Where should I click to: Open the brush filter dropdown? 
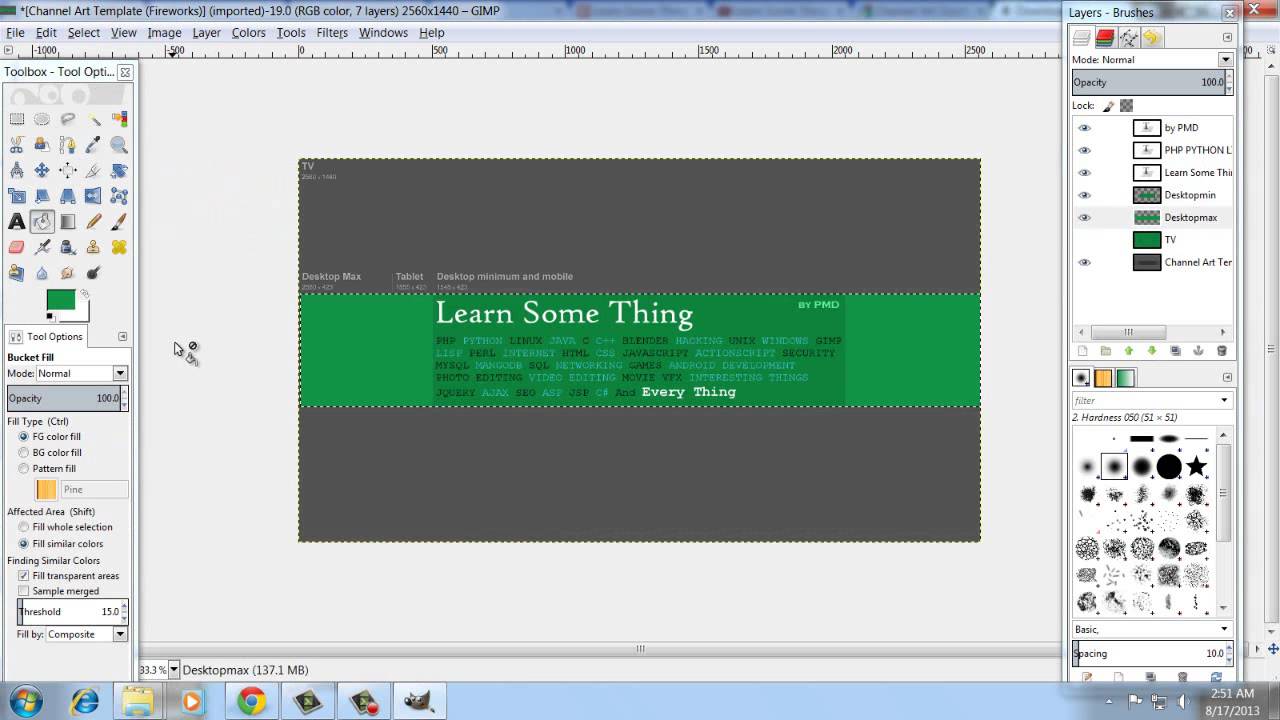point(1224,400)
